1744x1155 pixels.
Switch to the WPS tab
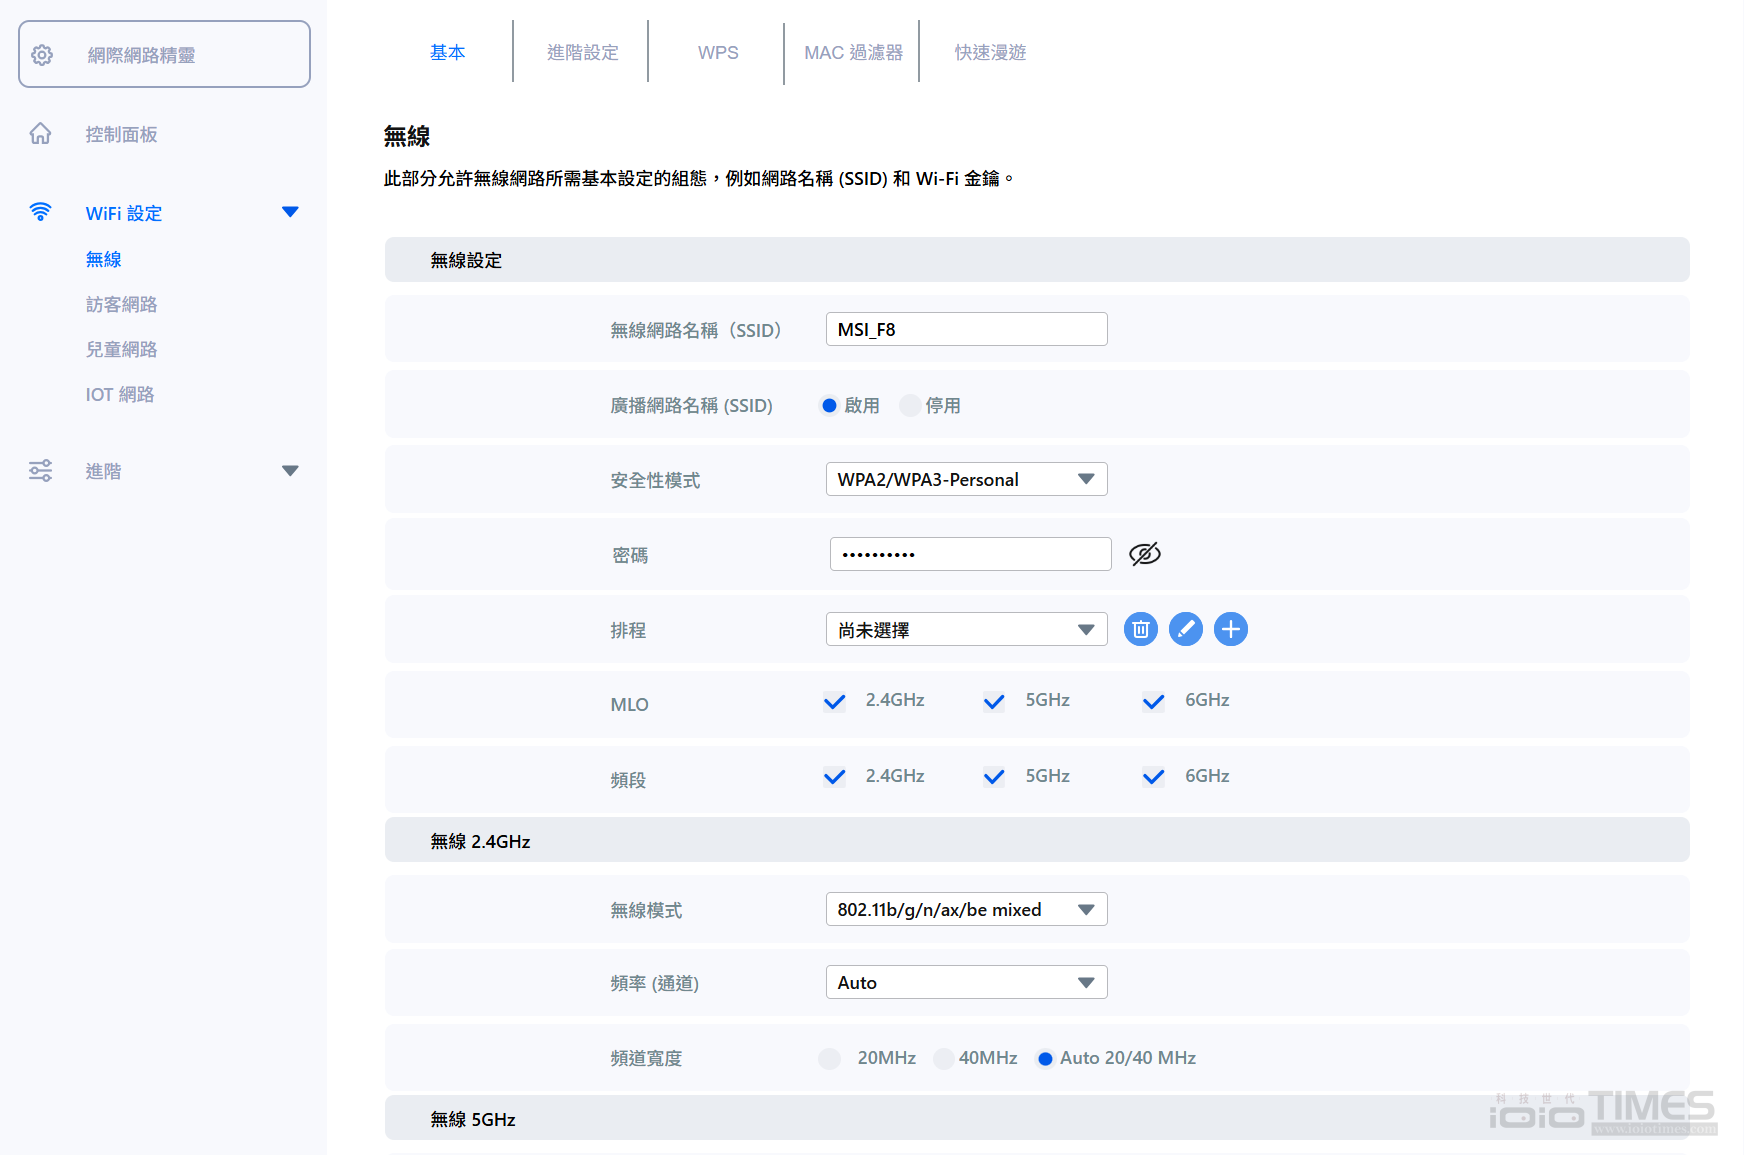717,52
